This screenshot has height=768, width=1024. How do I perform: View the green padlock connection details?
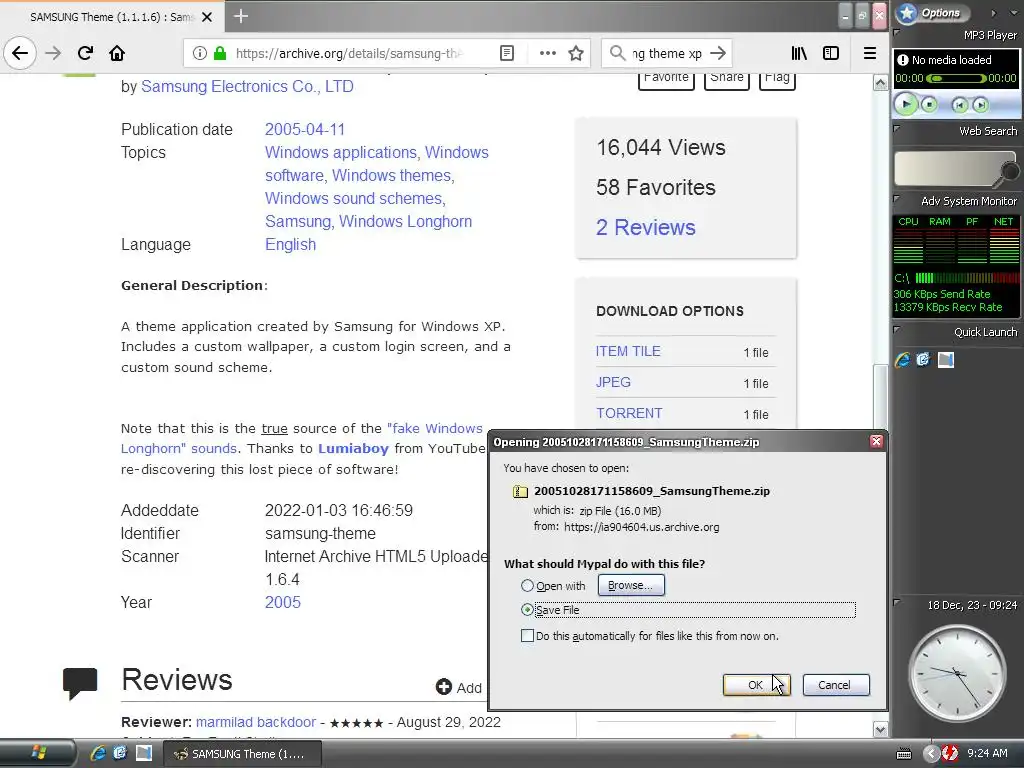click(x=220, y=53)
